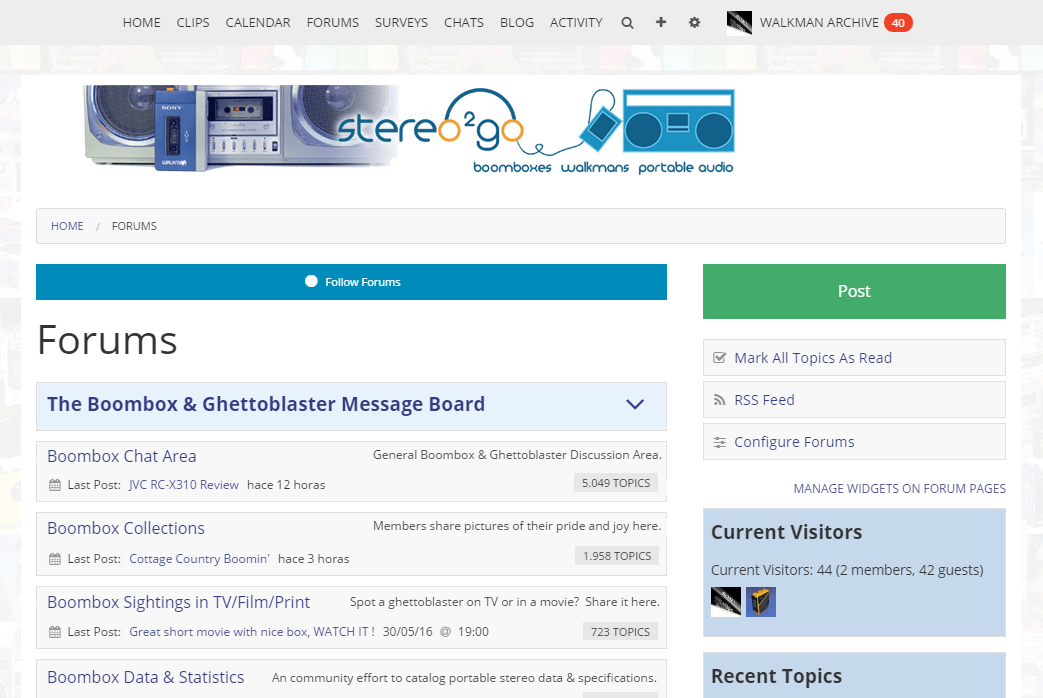Click the Current Visitors widget heading

click(x=786, y=532)
